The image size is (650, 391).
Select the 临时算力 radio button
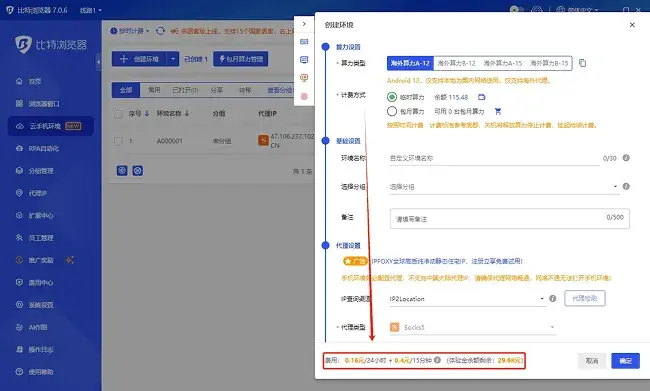click(392, 97)
